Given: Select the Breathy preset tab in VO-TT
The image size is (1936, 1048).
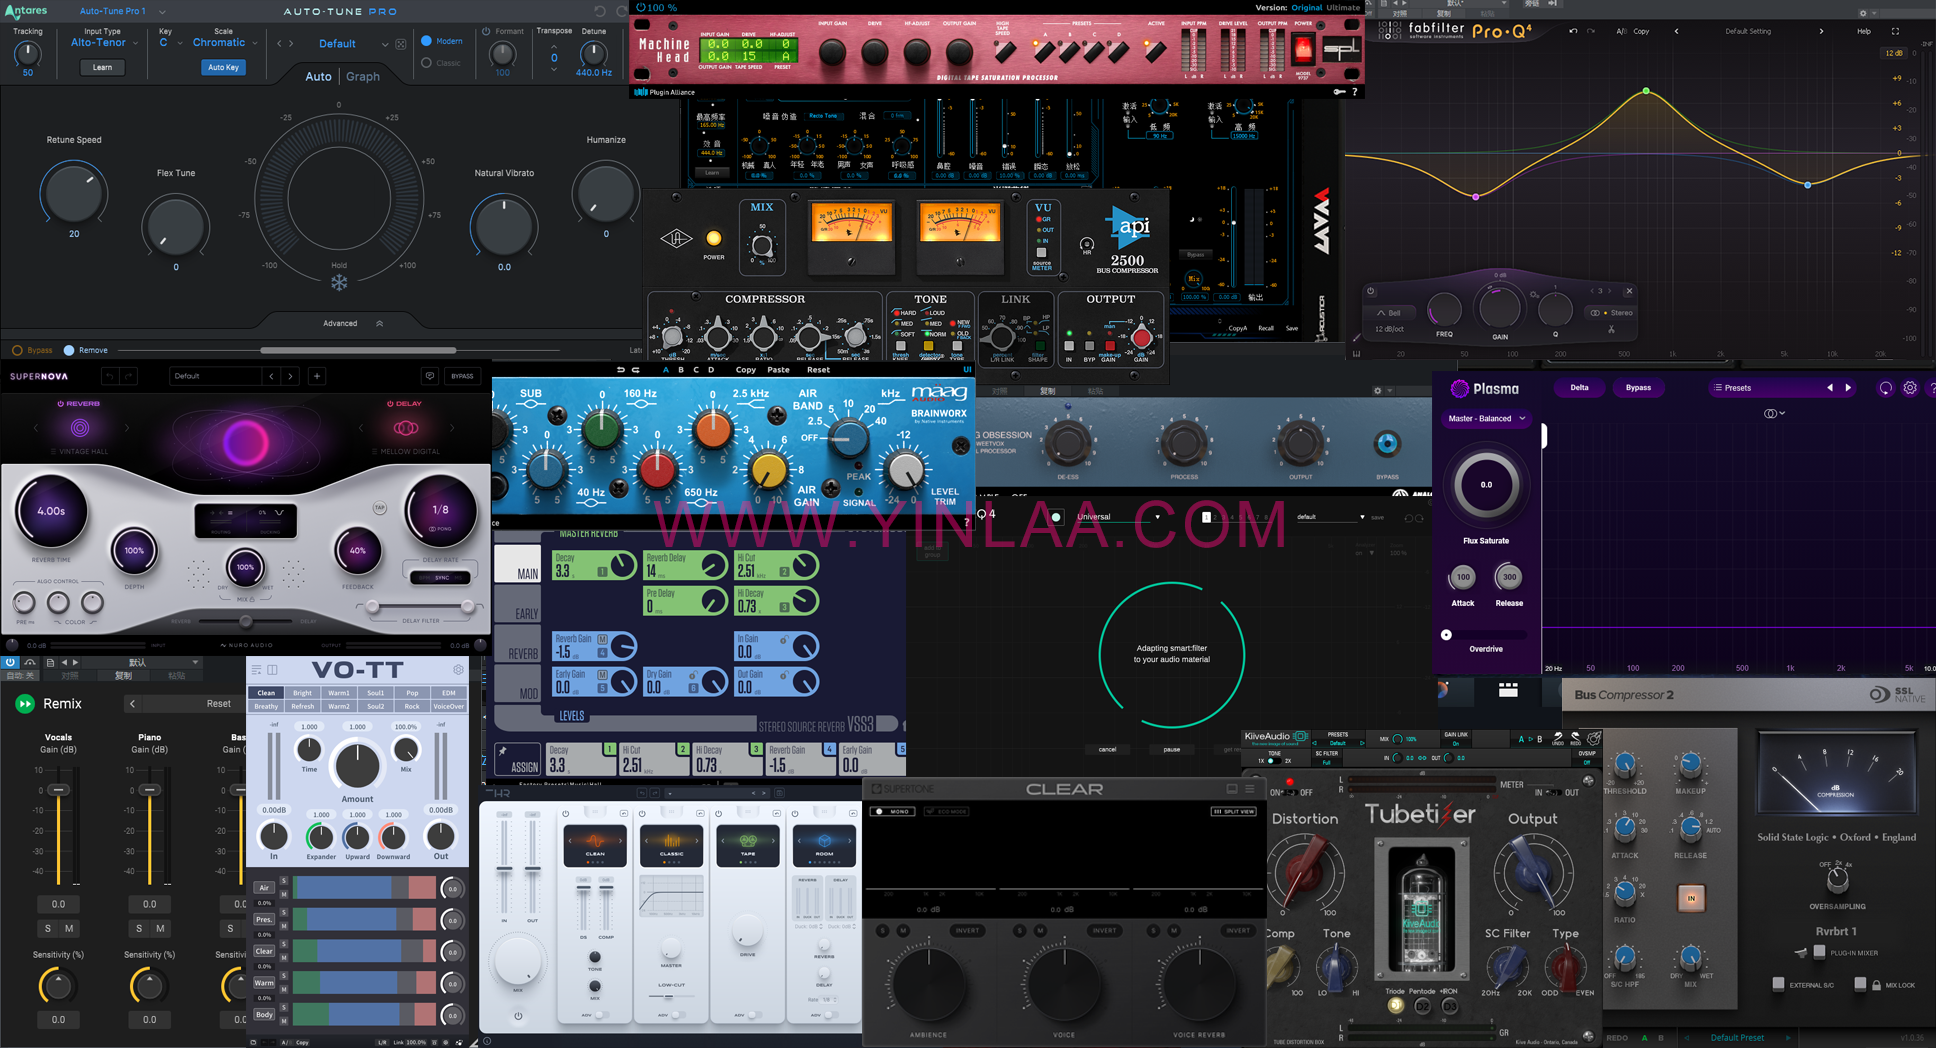Looking at the screenshot, I should (x=266, y=706).
